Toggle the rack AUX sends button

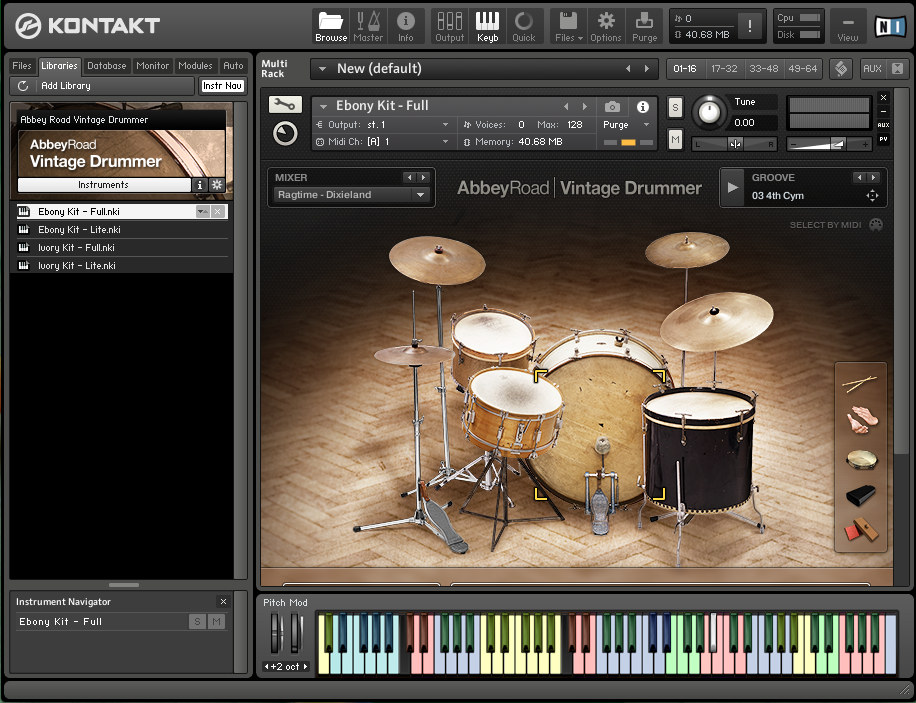click(872, 68)
